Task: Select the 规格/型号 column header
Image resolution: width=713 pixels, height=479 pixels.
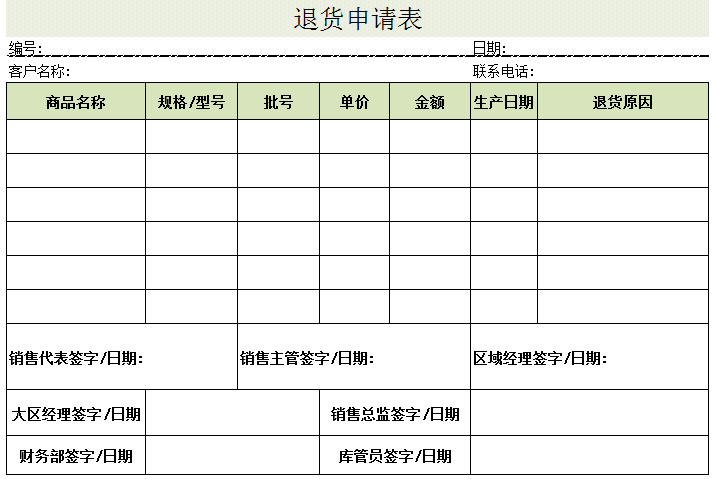Action: point(191,101)
